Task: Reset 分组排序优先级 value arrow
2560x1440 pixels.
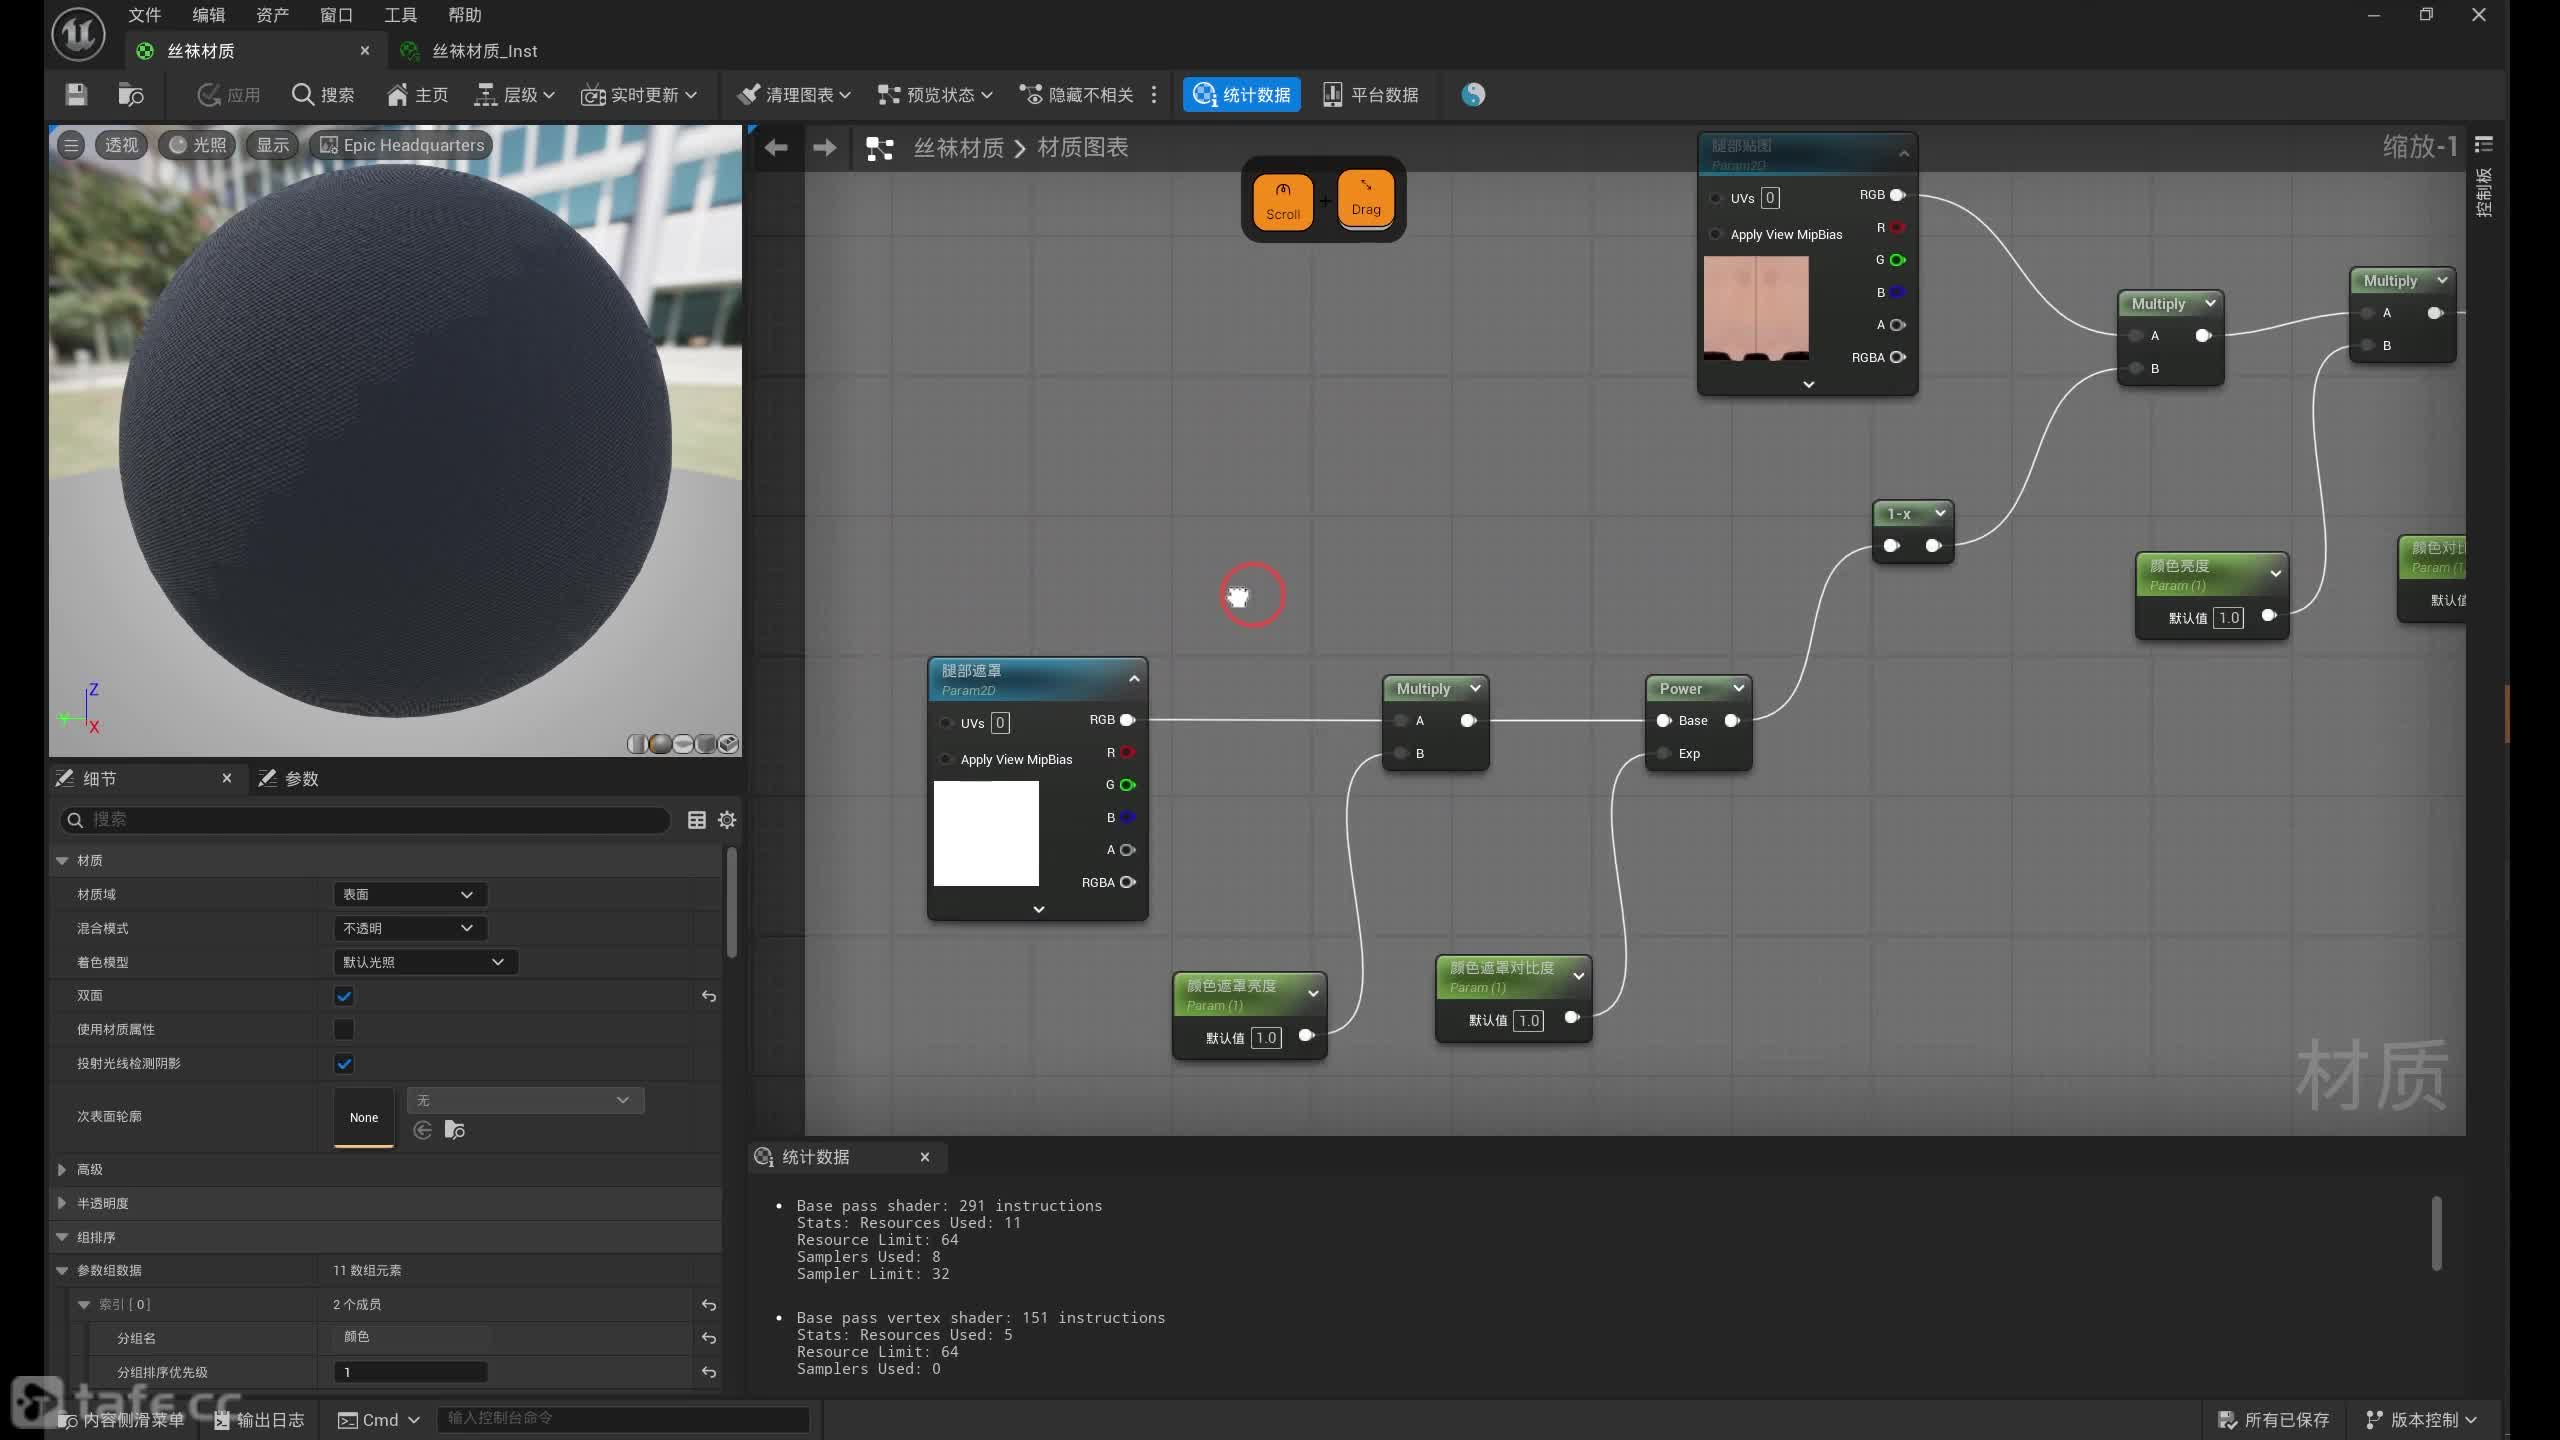Action: pyautogui.click(x=709, y=1372)
